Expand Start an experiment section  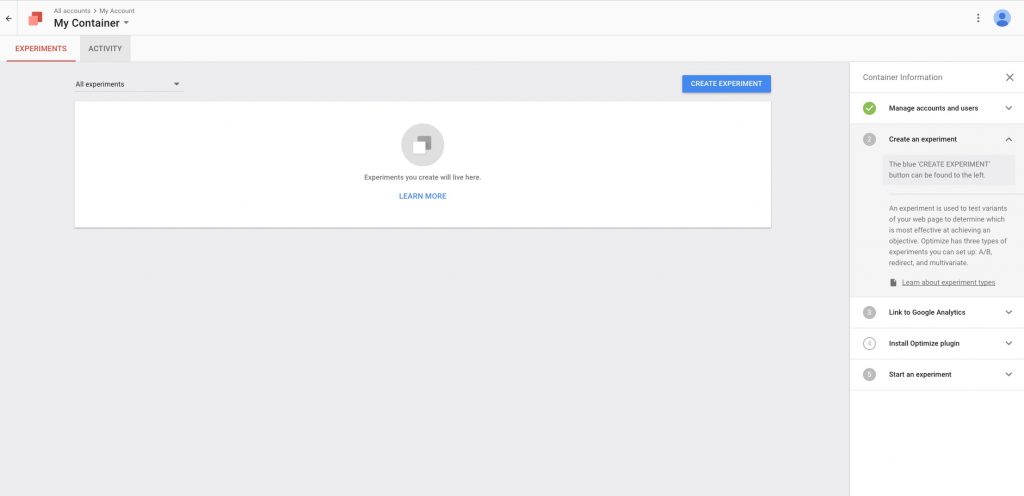pos(1008,375)
